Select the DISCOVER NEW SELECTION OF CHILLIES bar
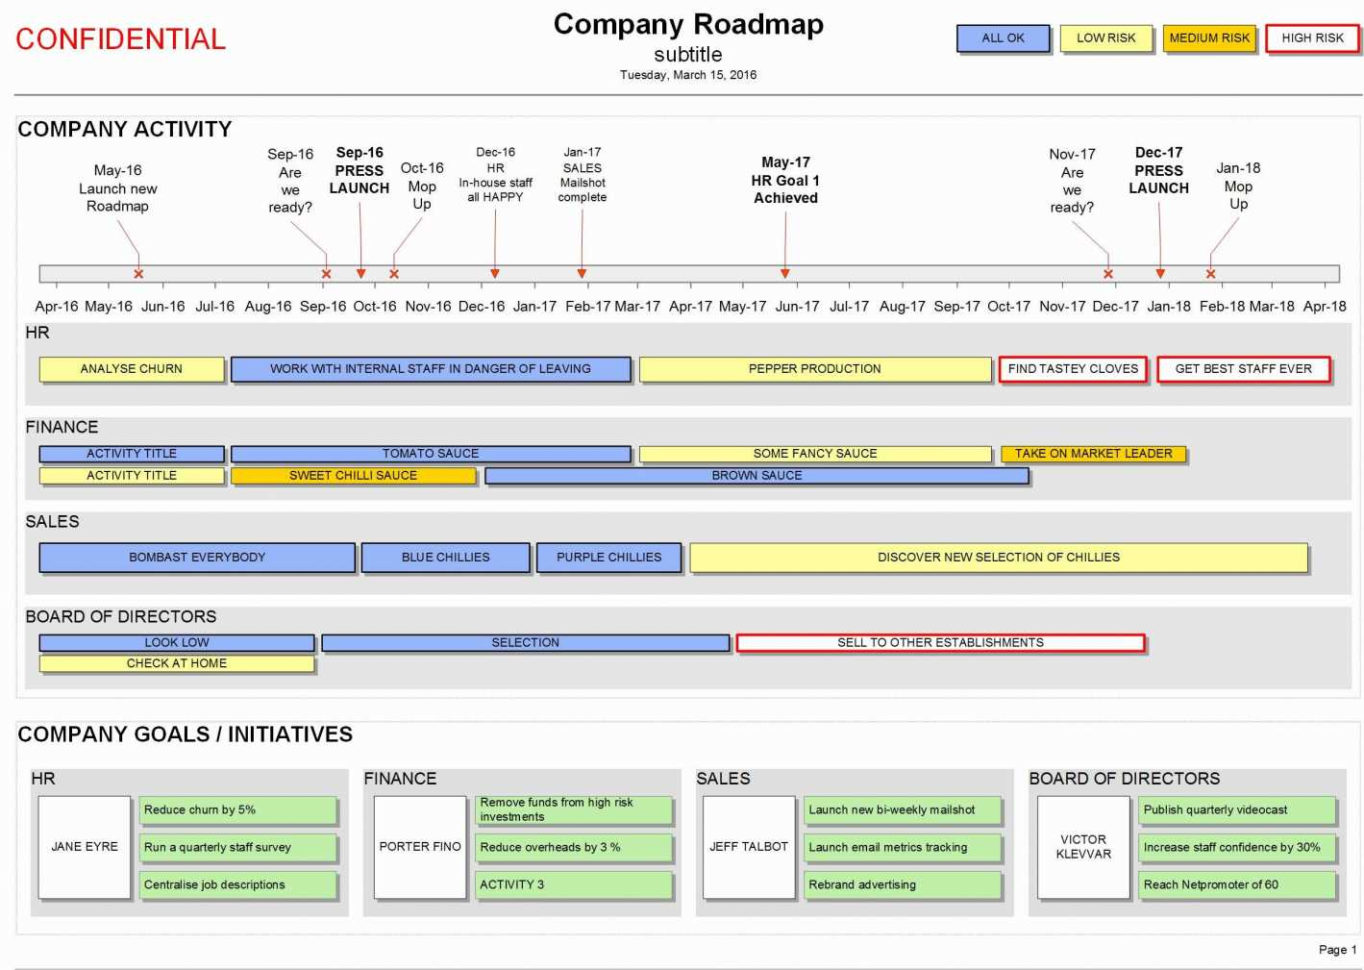The height and width of the screenshot is (970, 1364). point(998,556)
